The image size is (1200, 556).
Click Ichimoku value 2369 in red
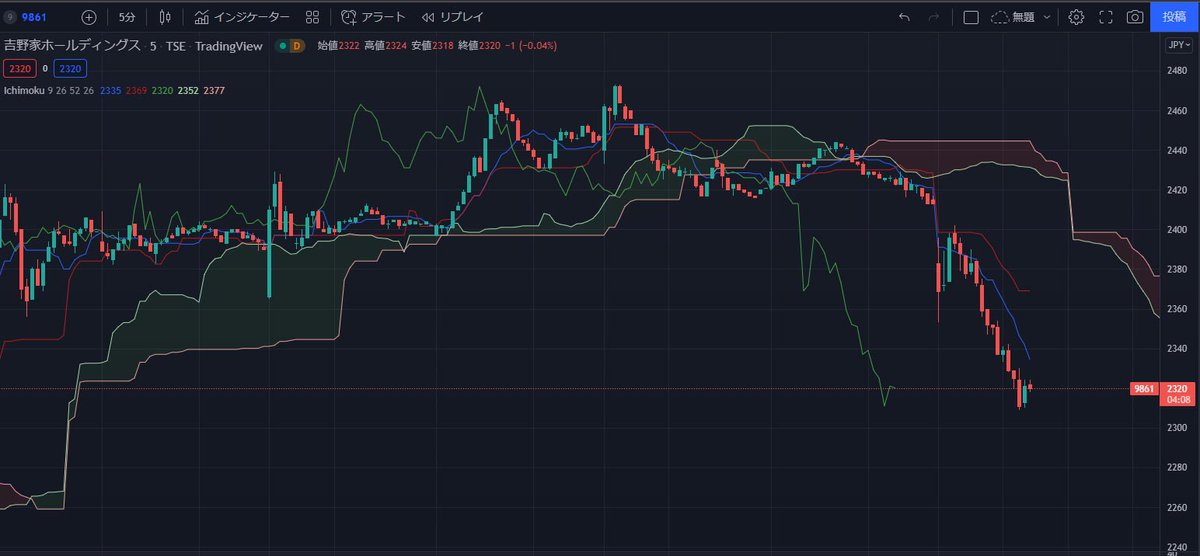click(x=136, y=91)
